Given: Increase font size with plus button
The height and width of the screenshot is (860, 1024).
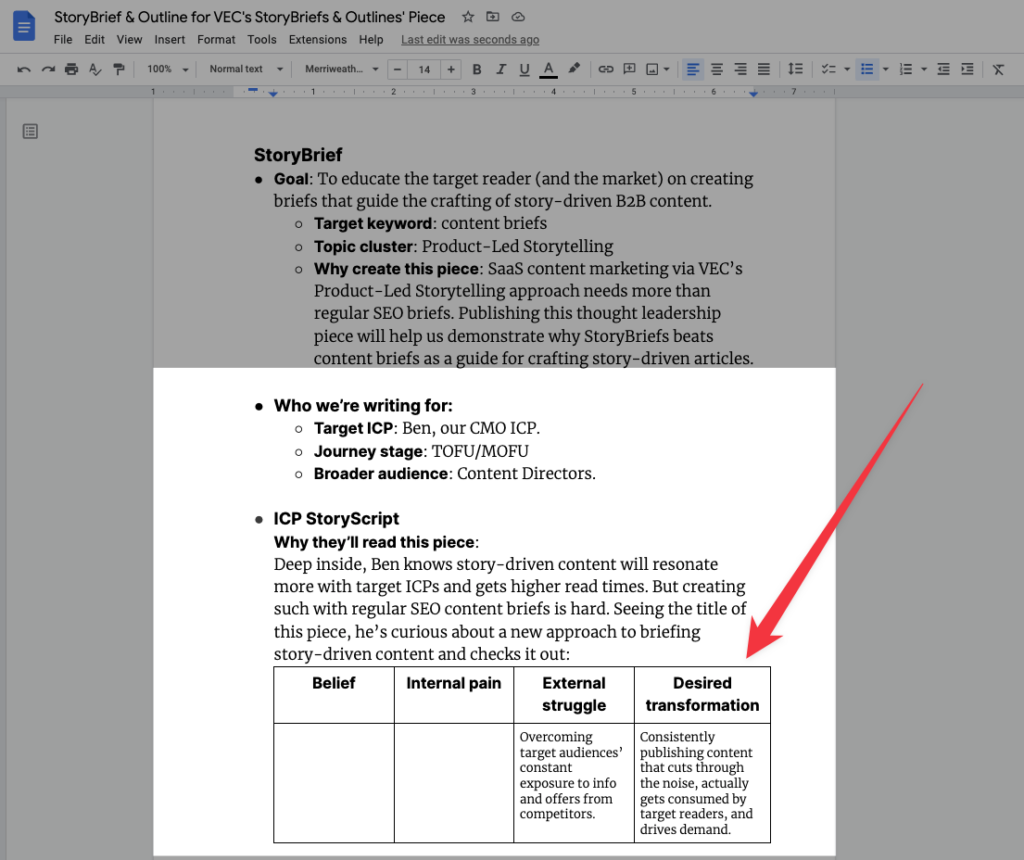Looking at the screenshot, I should tap(451, 69).
